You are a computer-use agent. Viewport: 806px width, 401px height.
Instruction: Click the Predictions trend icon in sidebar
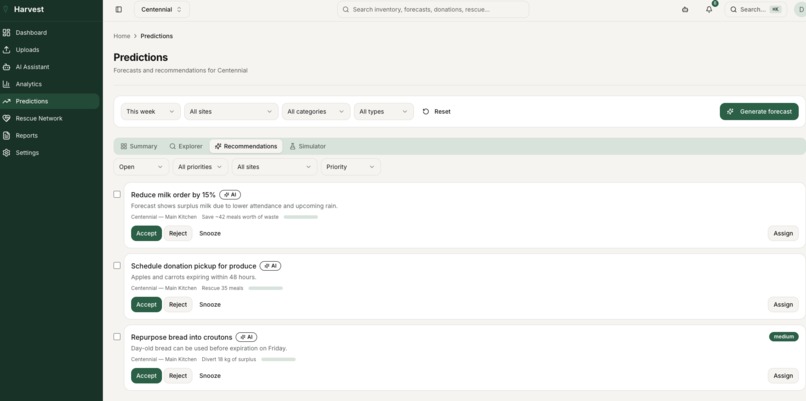6,101
